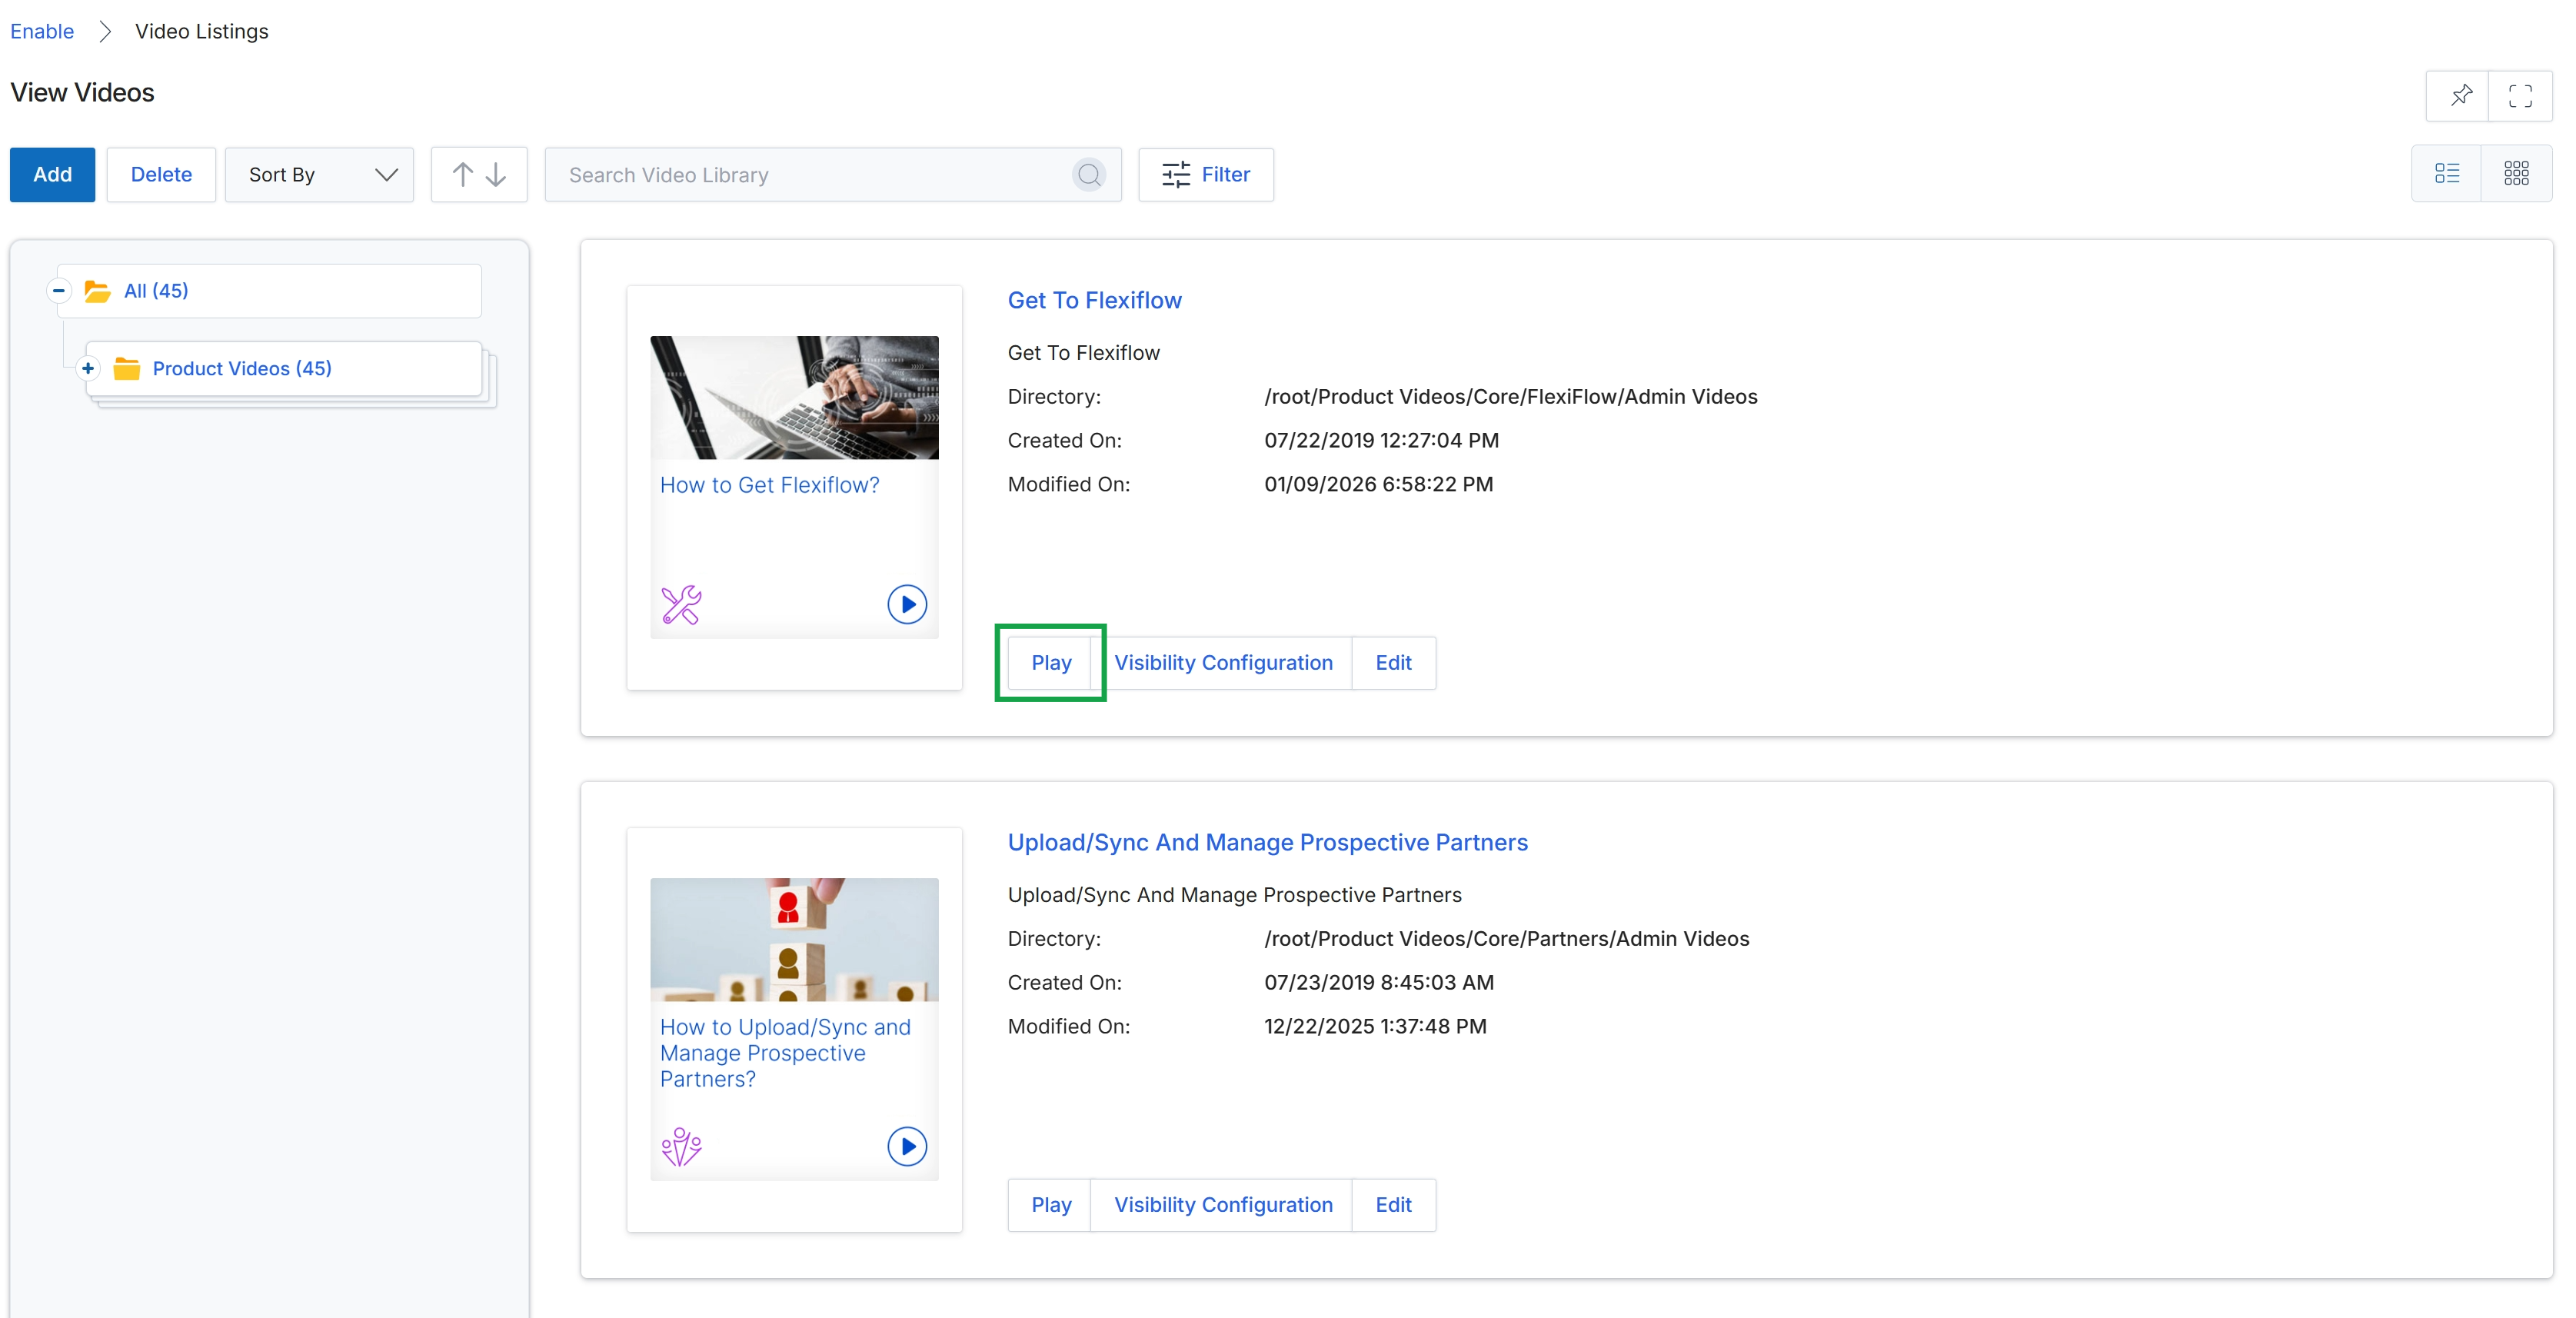Expand the Product Videos (45) folder

(x=88, y=369)
